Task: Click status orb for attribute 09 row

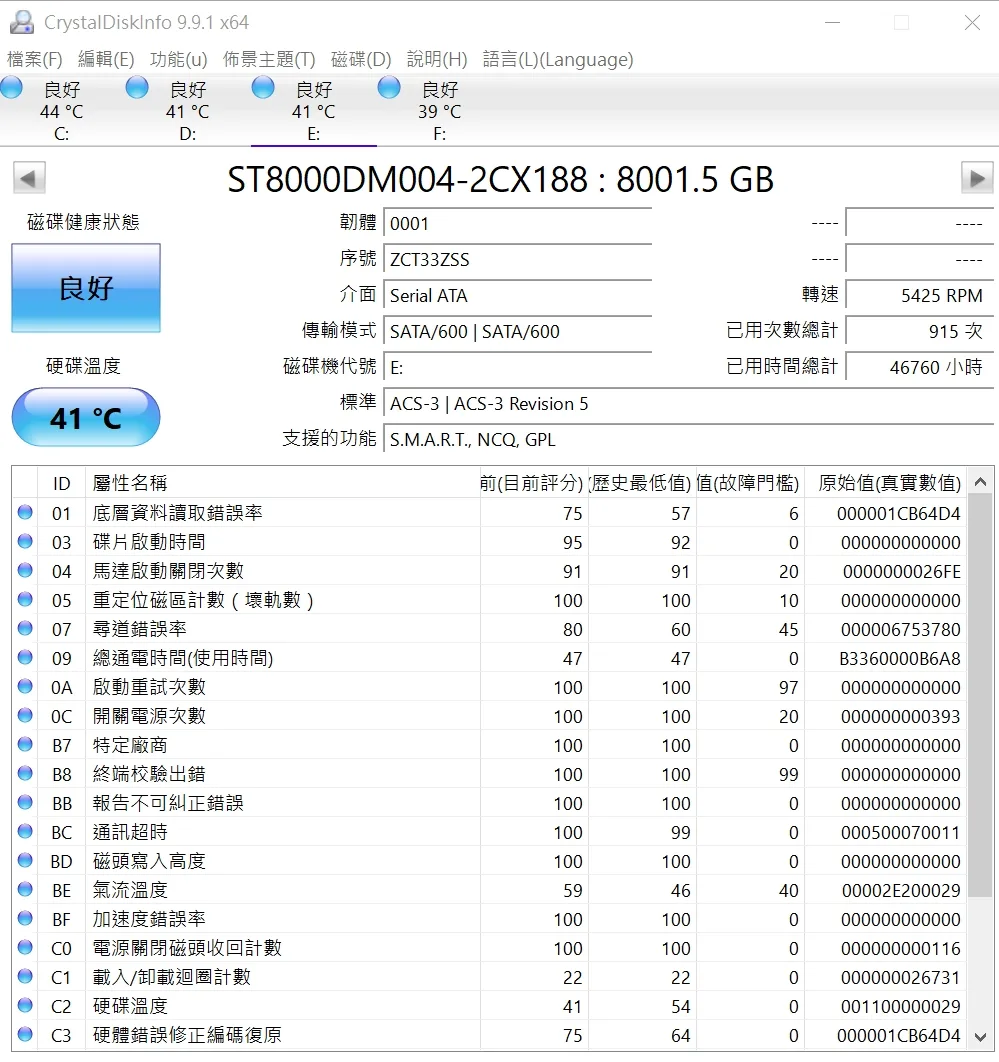Action: [25, 657]
